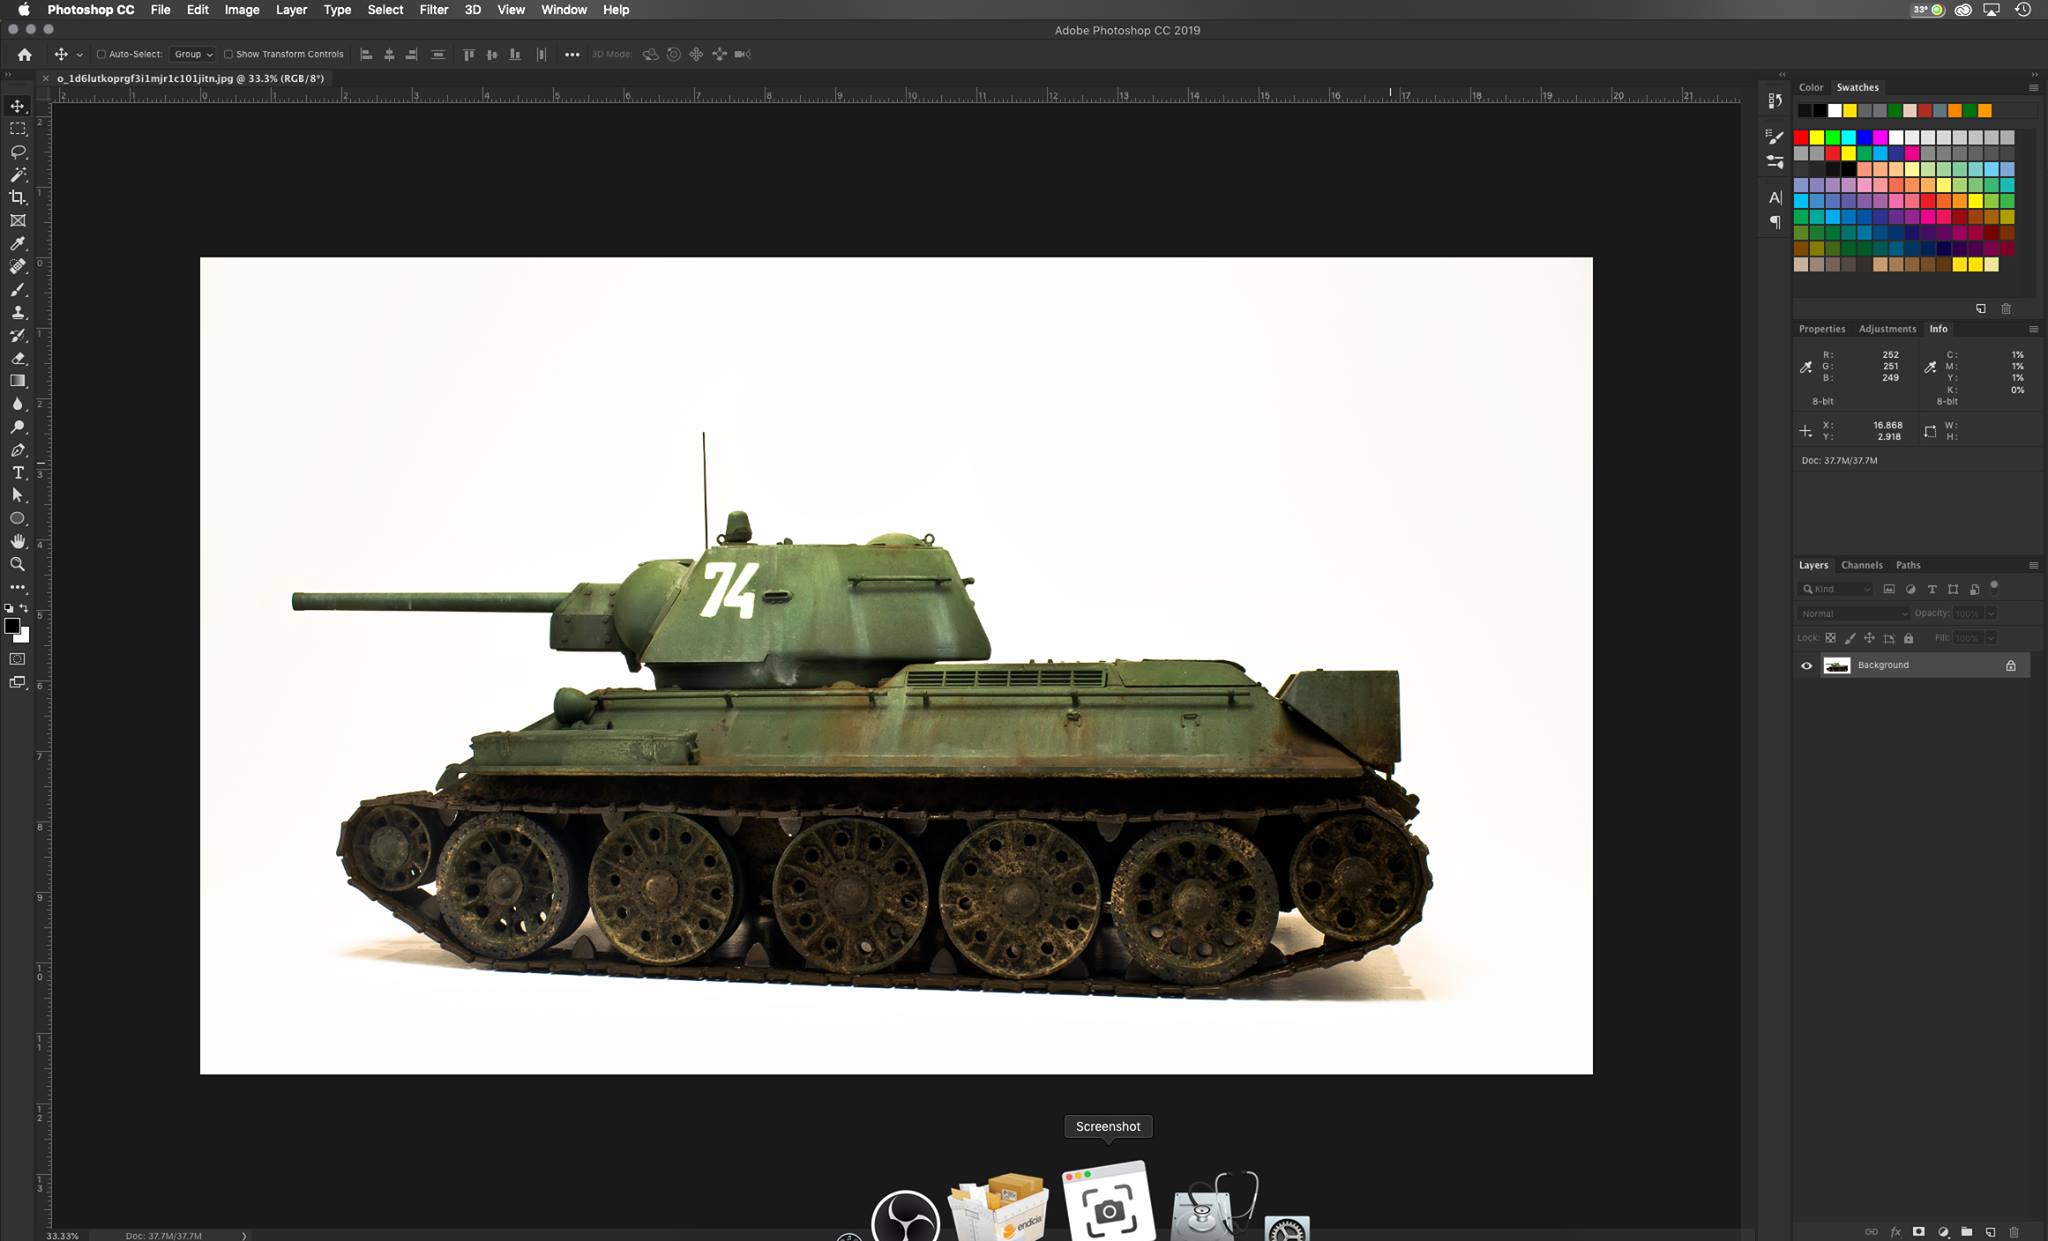Select the Eyedropper tool

click(18, 244)
